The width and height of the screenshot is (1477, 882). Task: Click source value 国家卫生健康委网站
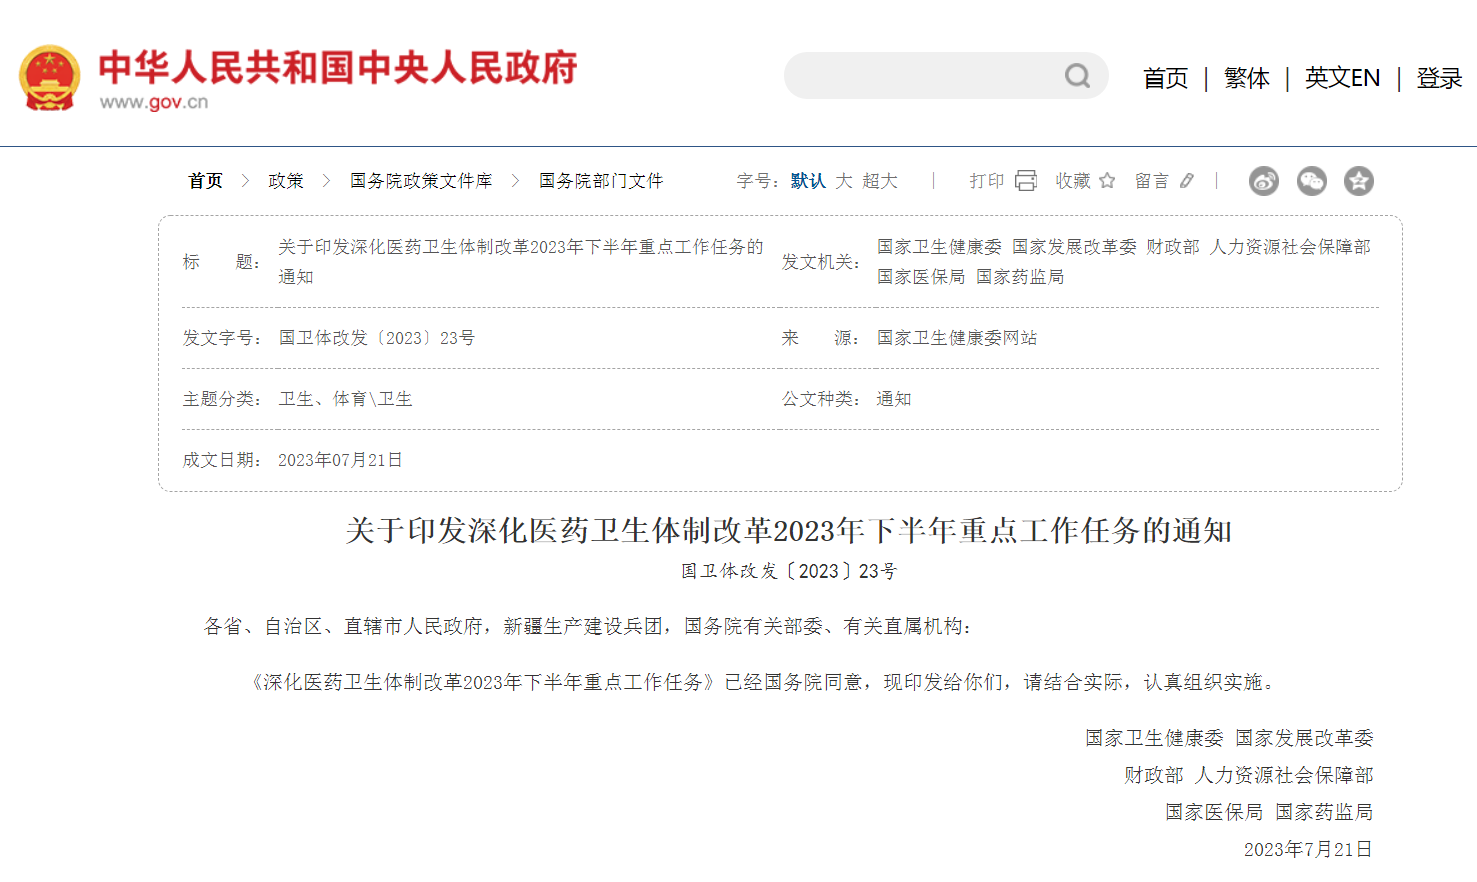957,338
